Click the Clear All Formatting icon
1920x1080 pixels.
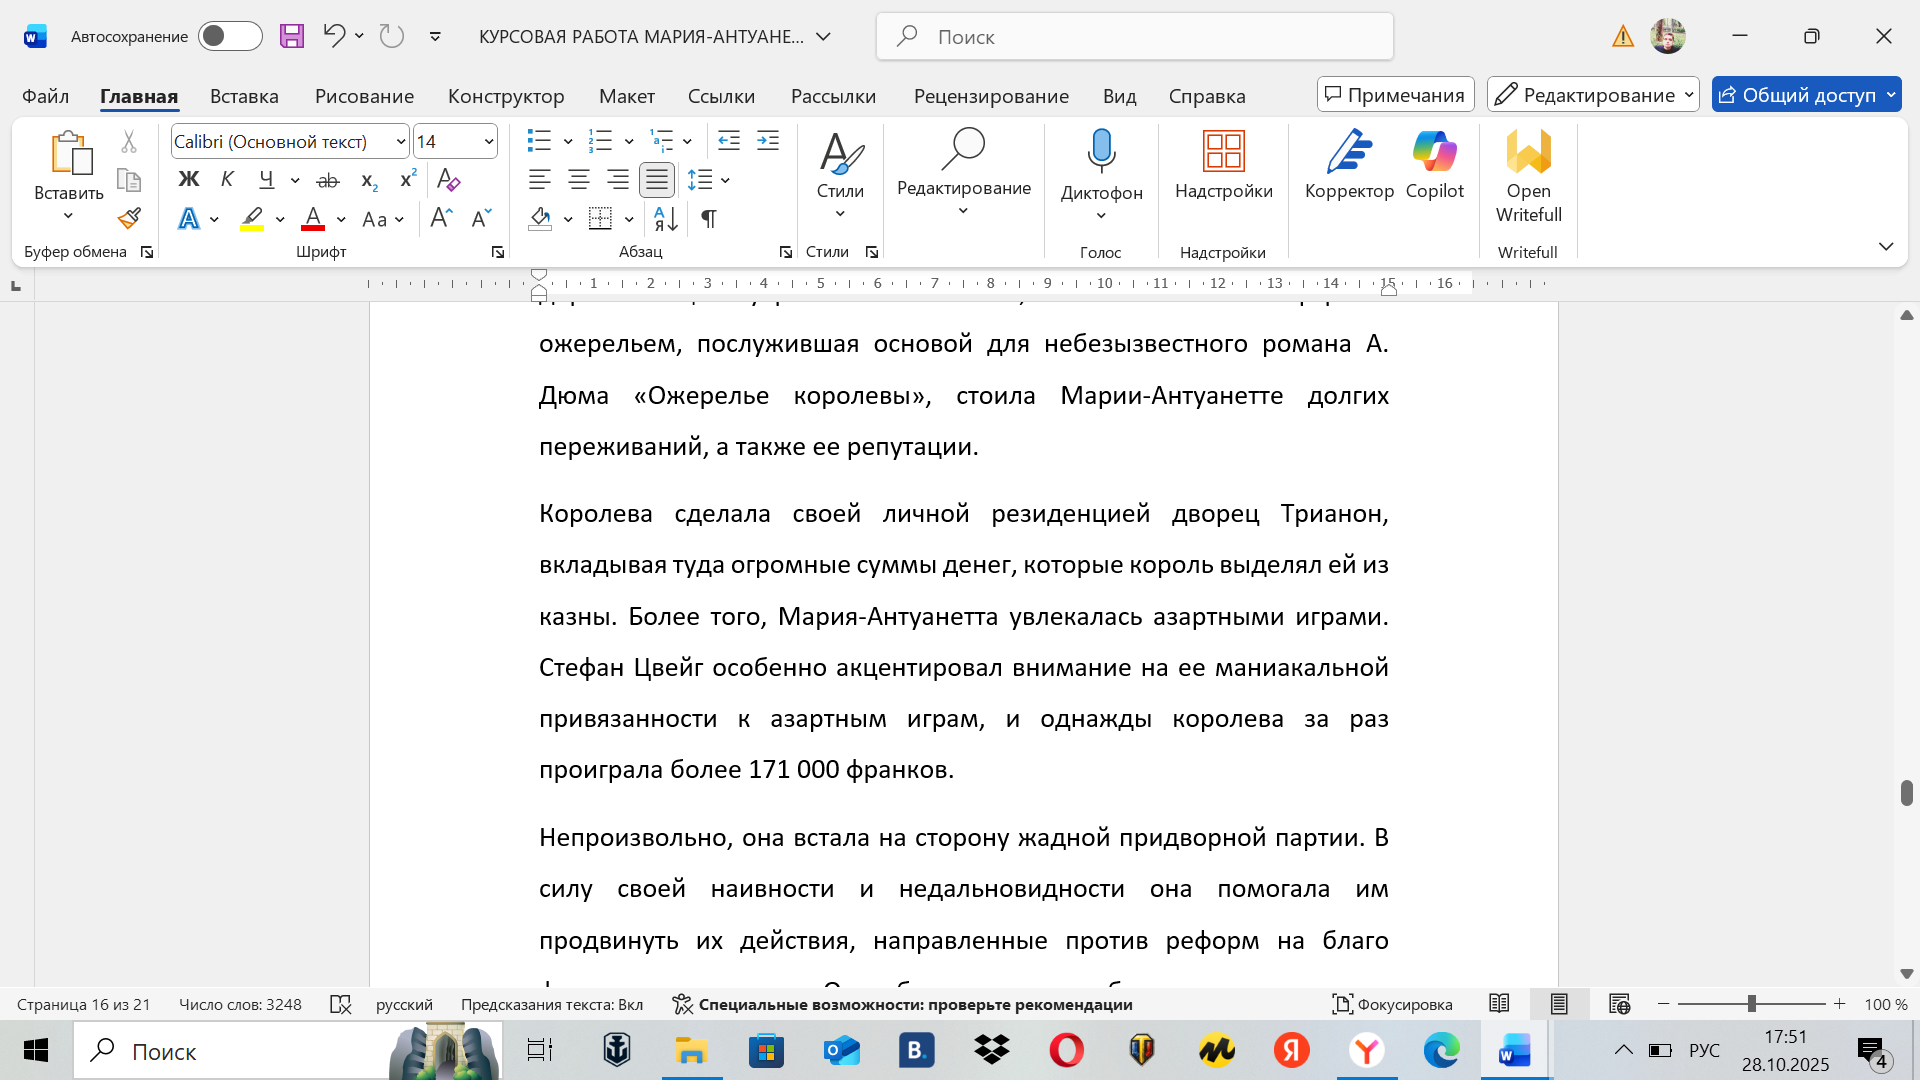[x=448, y=180]
